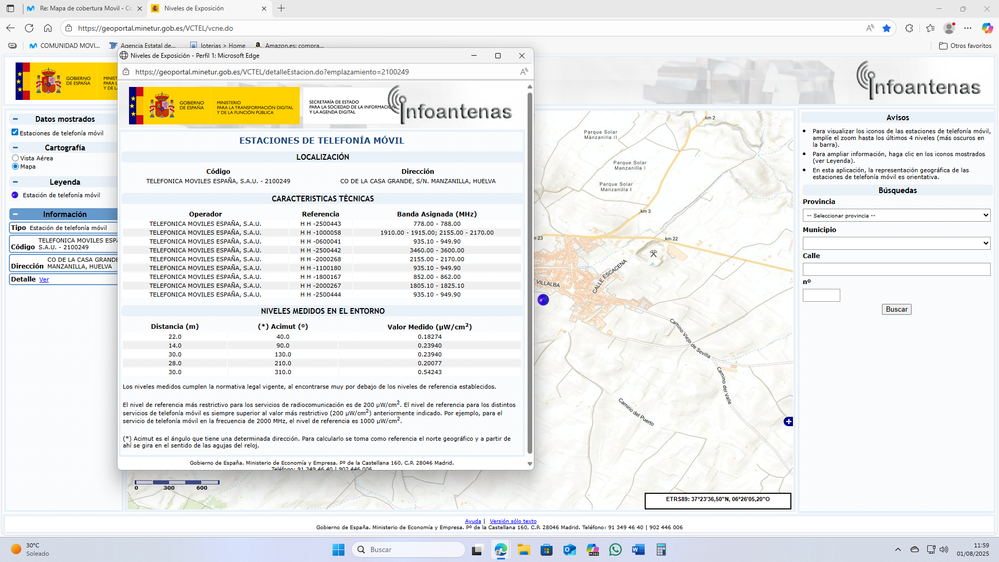Click the main page address bar
This screenshot has height=562, width=999.
[x=465, y=28]
